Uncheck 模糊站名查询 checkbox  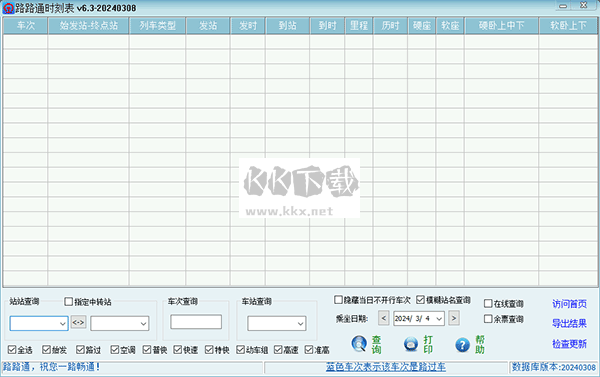tap(421, 300)
